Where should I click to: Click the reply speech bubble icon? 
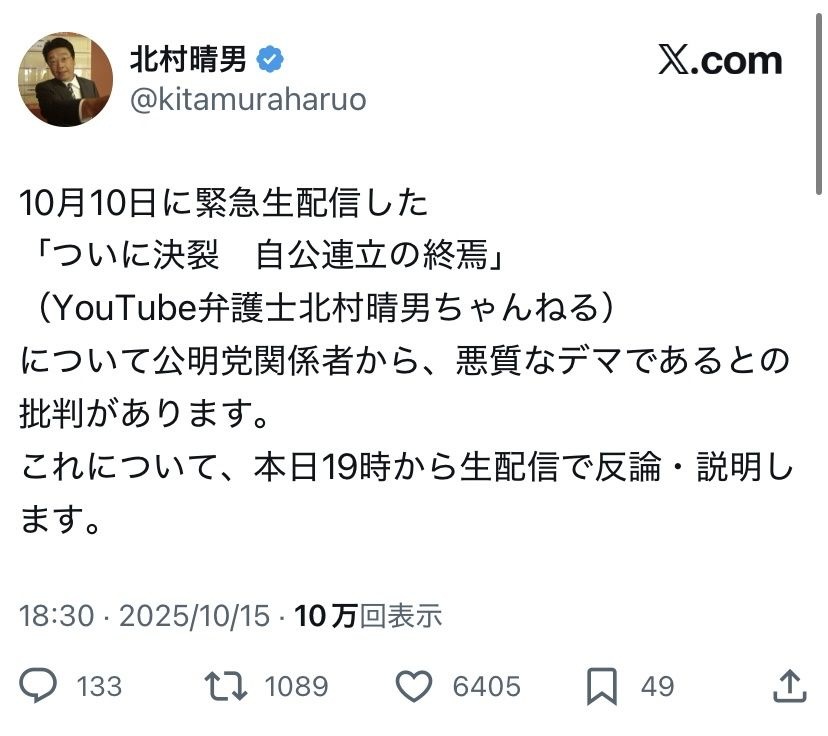click(x=39, y=686)
